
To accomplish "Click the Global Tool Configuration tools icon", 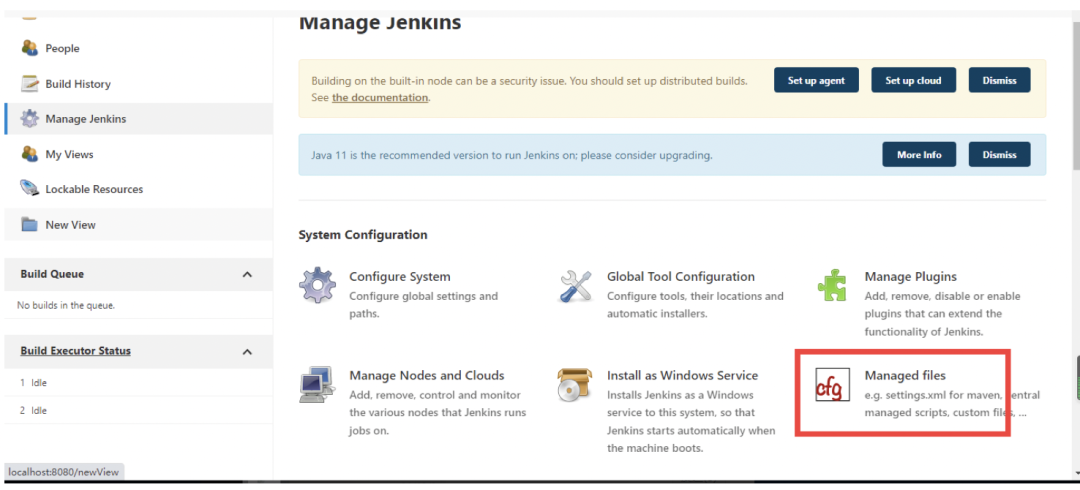I will pyautogui.click(x=575, y=285).
